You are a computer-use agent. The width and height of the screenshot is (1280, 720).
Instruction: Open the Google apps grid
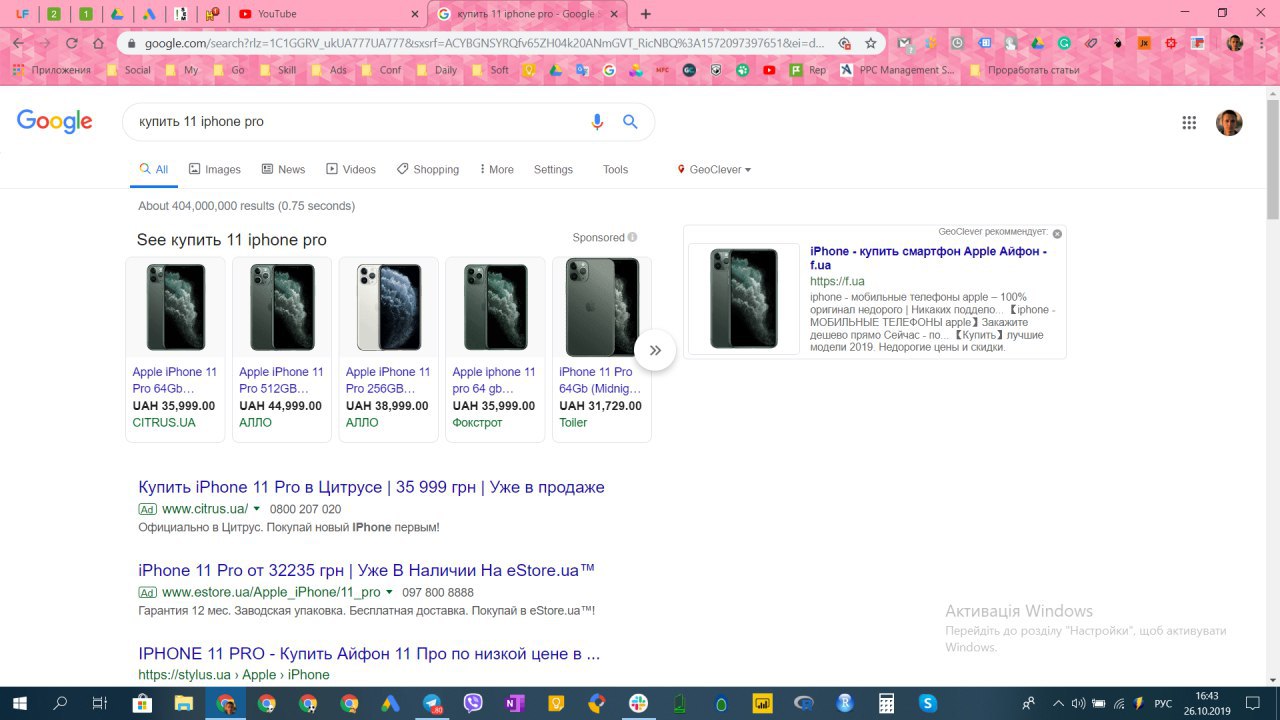point(1189,123)
